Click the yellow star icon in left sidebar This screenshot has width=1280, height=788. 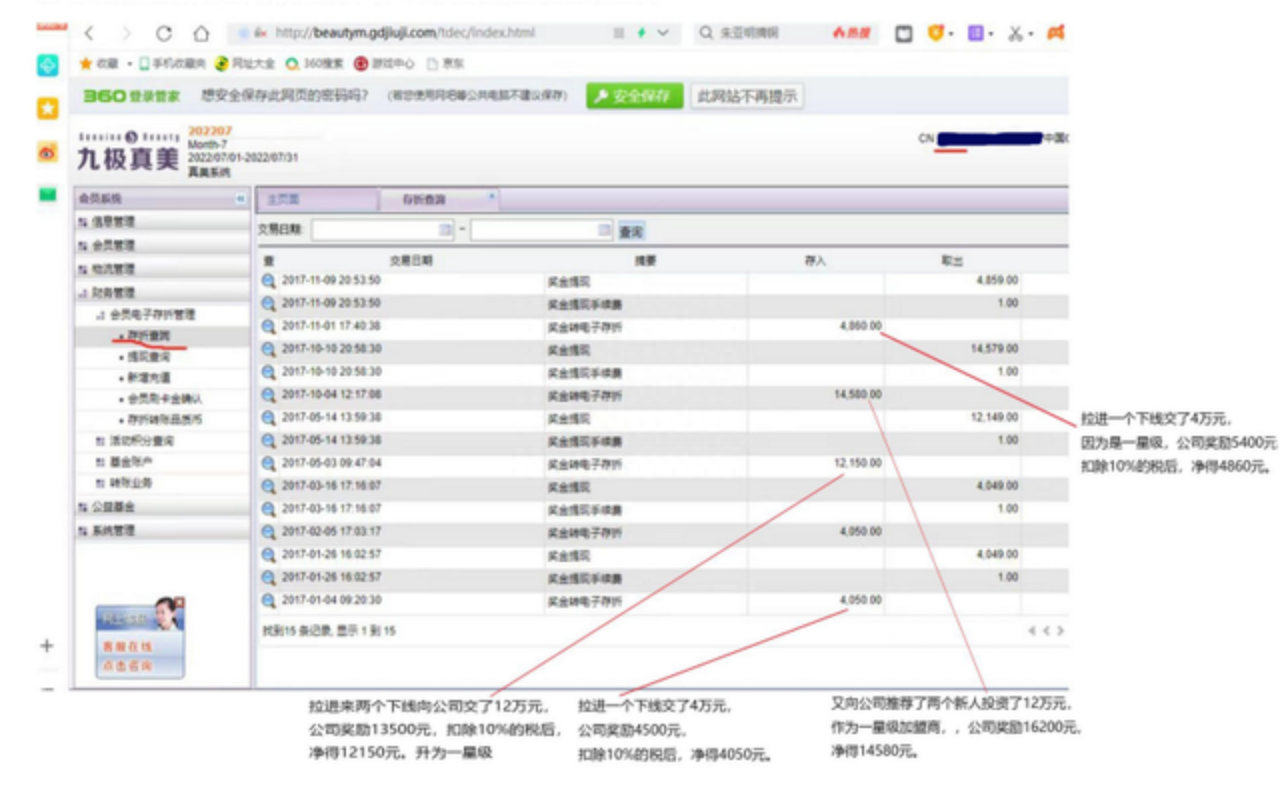(47, 108)
